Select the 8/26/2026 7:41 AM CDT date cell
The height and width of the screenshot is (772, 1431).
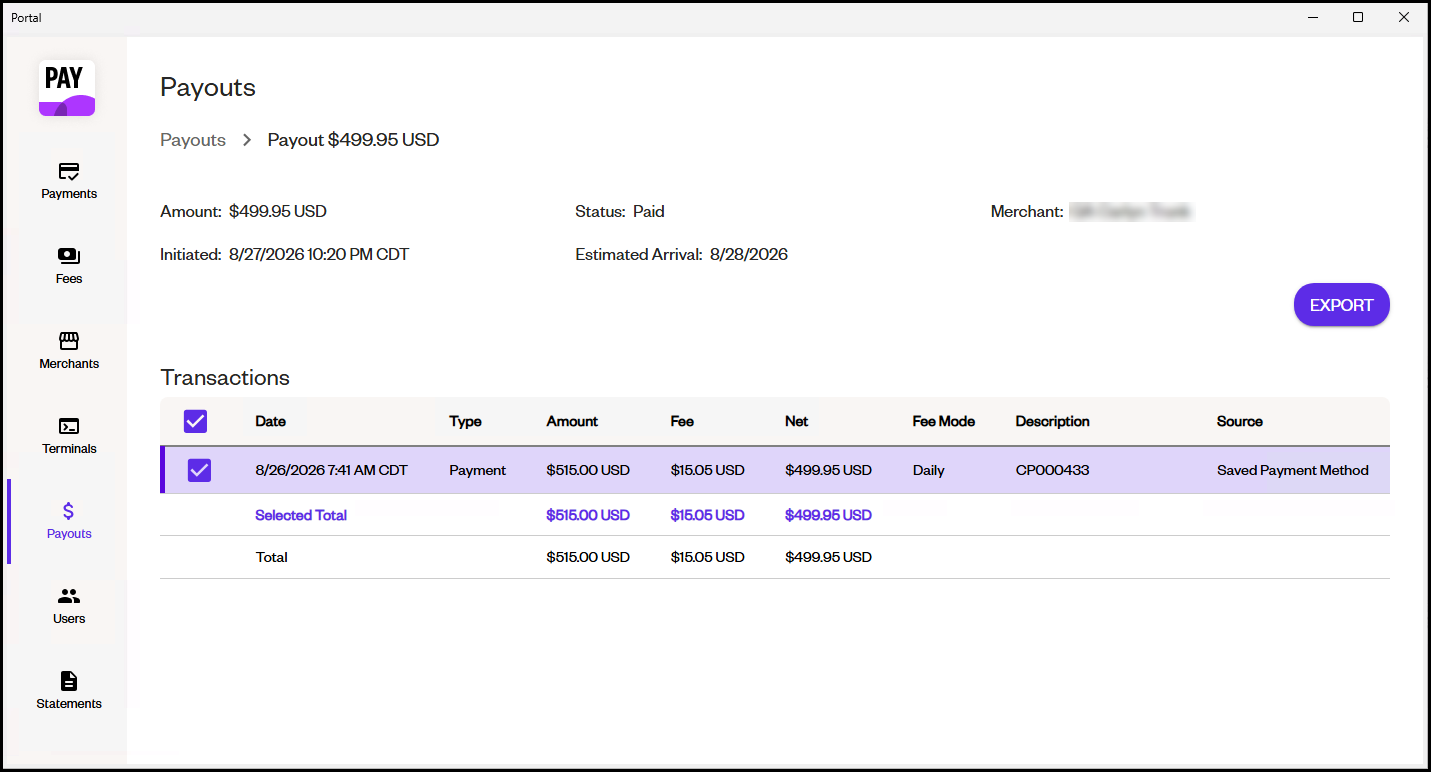point(331,470)
